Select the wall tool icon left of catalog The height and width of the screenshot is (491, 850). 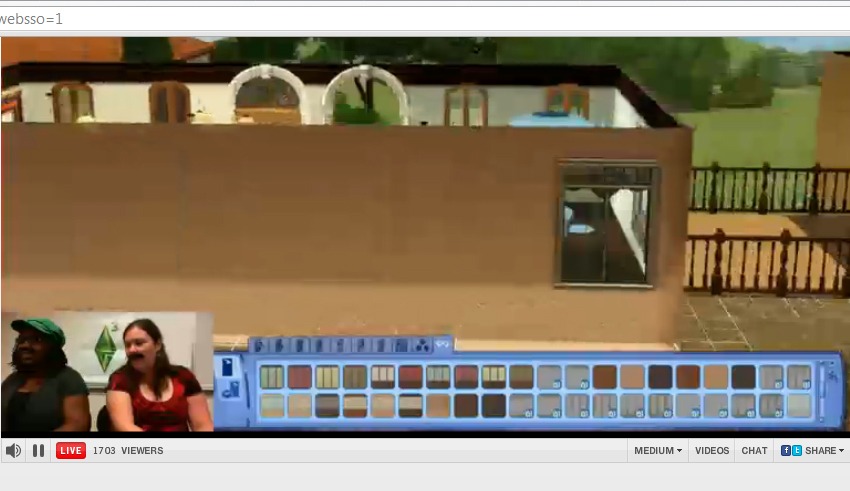(x=228, y=367)
